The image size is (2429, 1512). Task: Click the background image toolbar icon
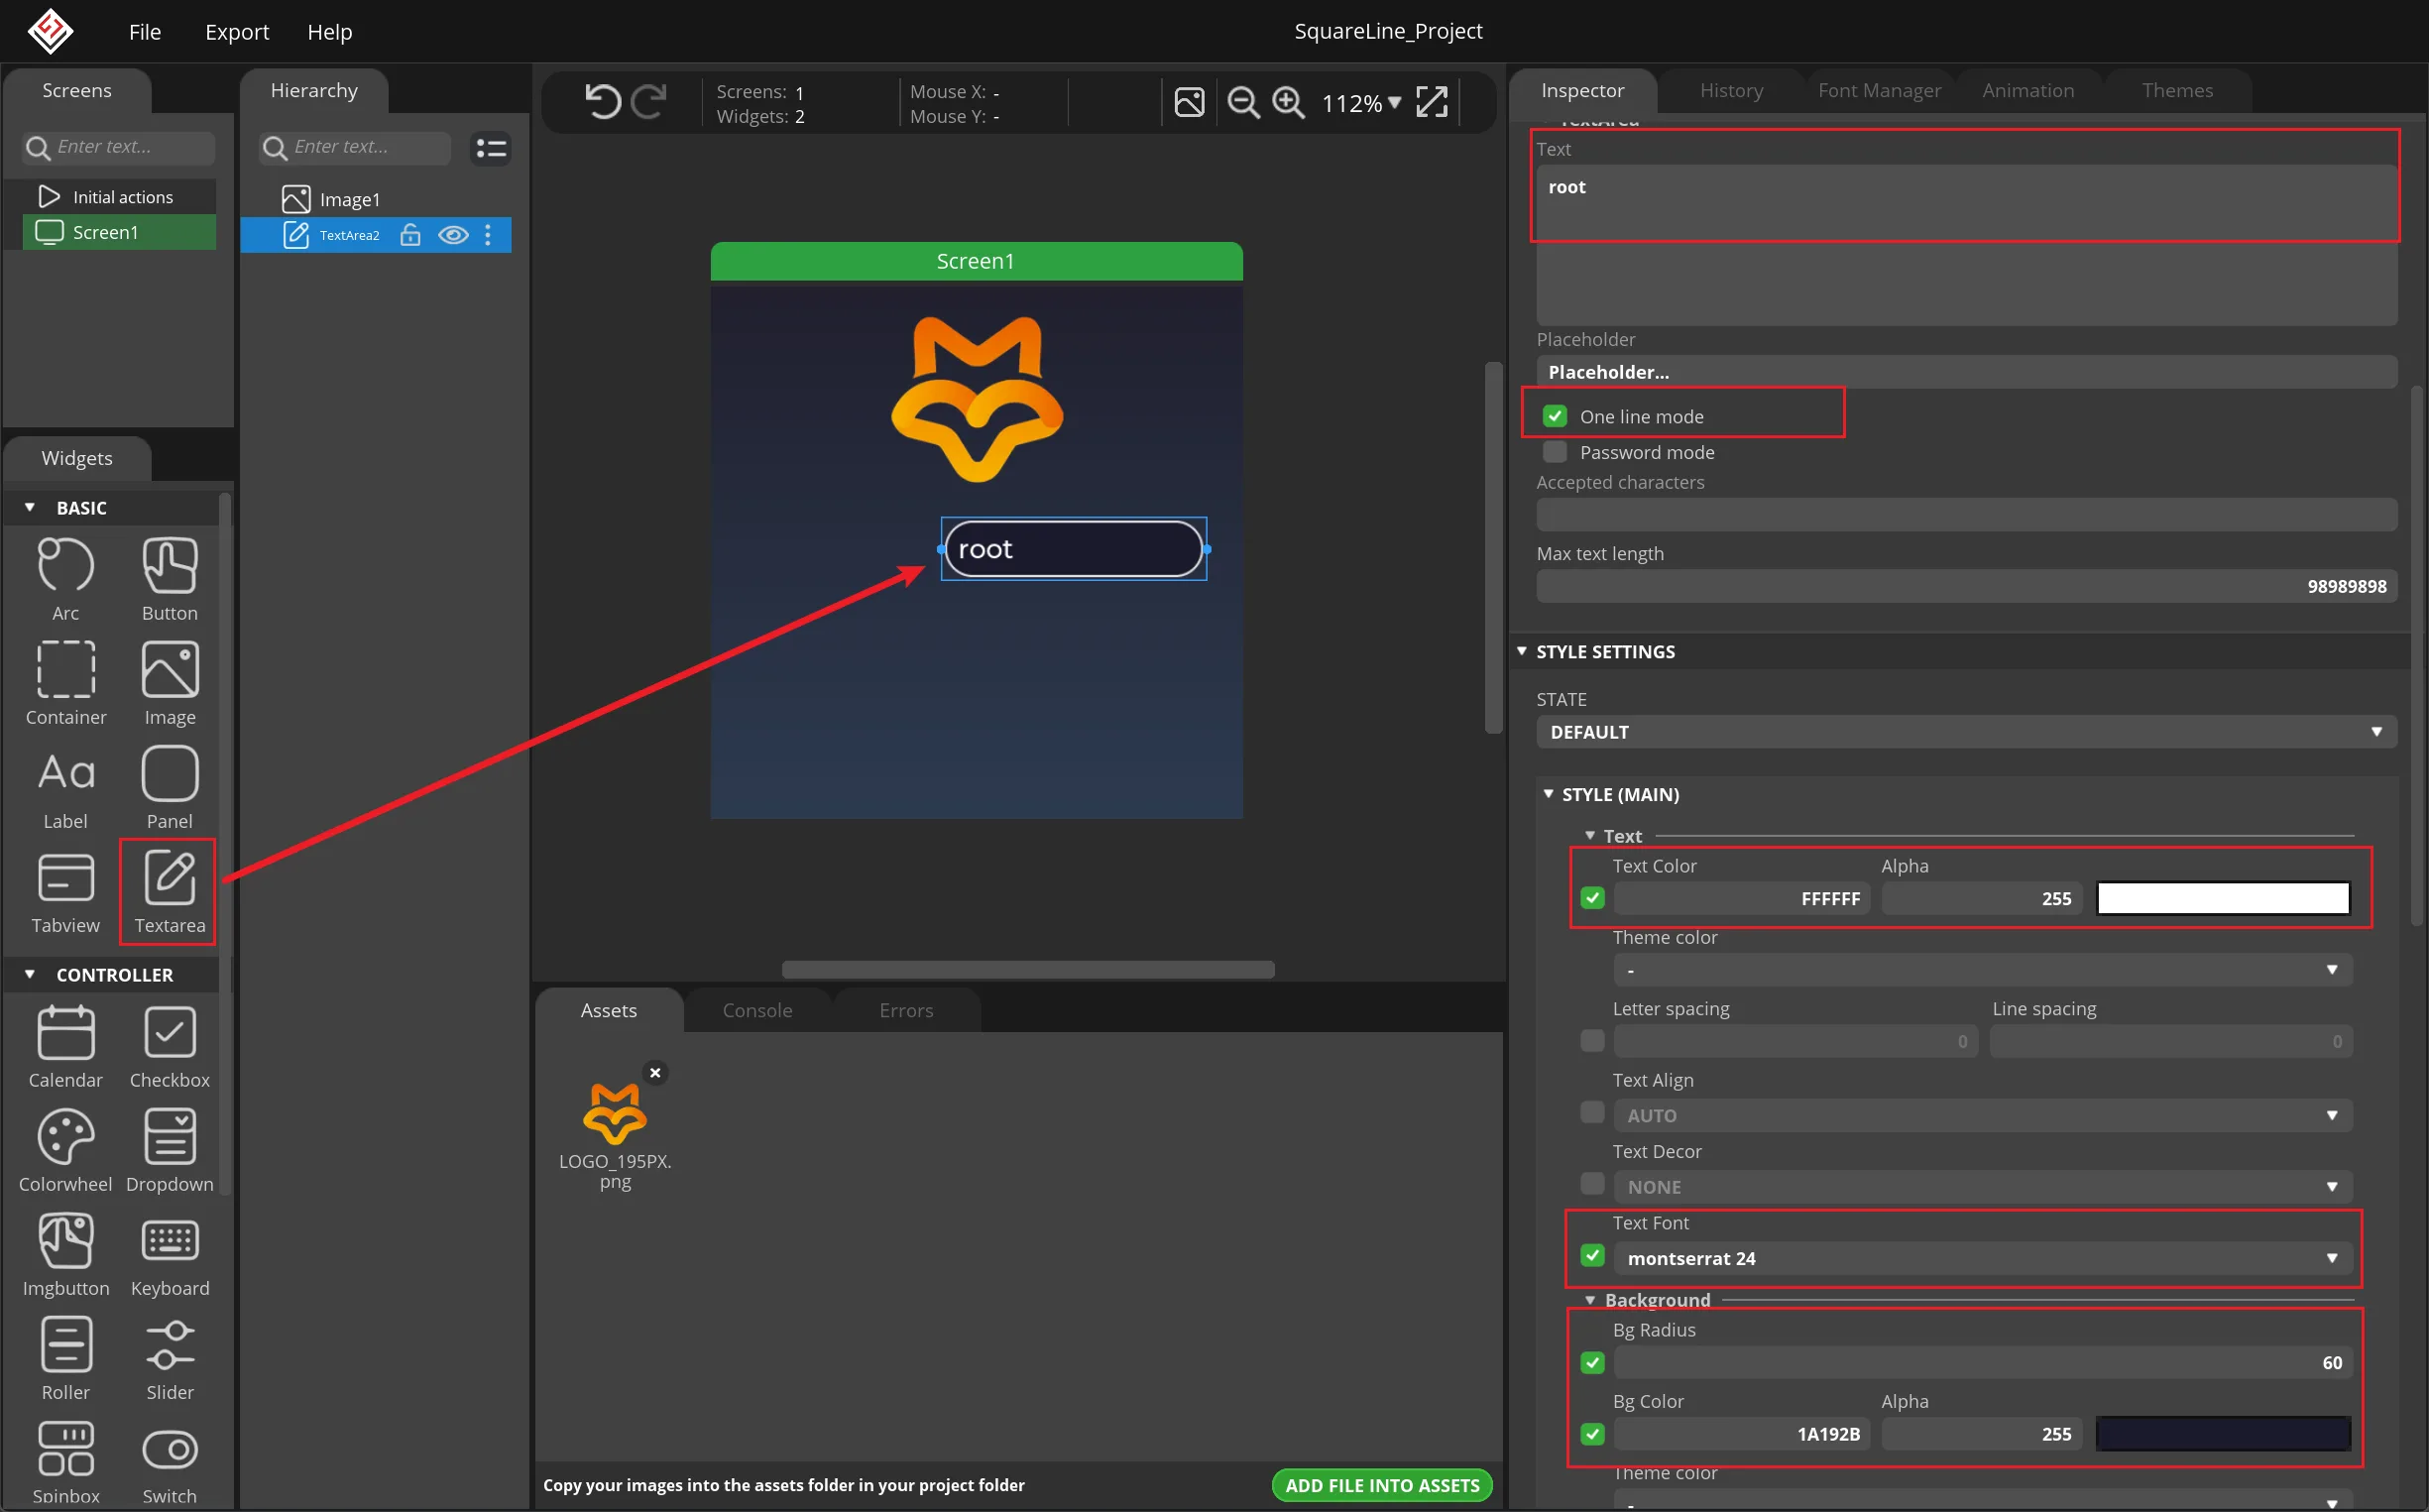[x=1189, y=102]
